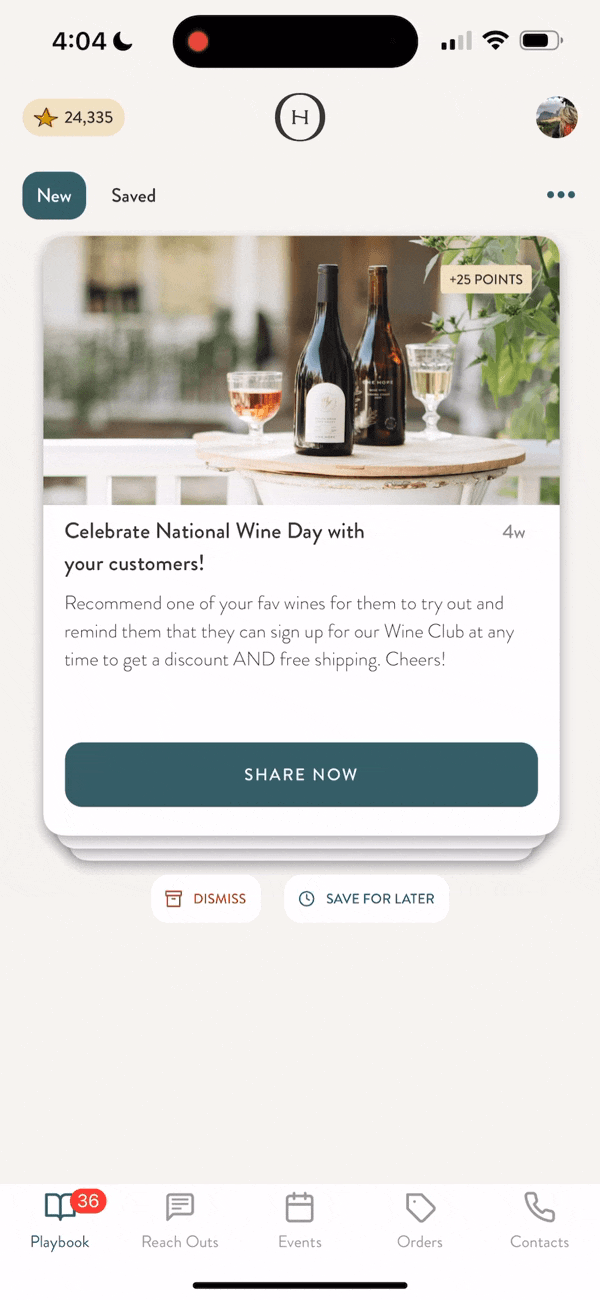Open the Orders tag icon
This screenshot has width=600, height=1300.
tap(420, 1208)
